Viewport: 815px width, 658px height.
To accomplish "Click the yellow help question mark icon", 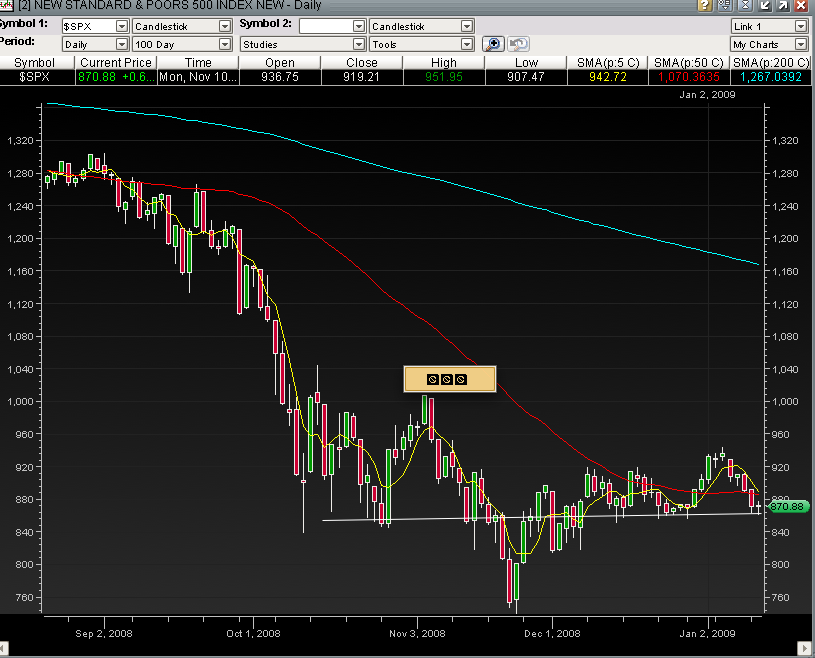I will click(705, 6).
